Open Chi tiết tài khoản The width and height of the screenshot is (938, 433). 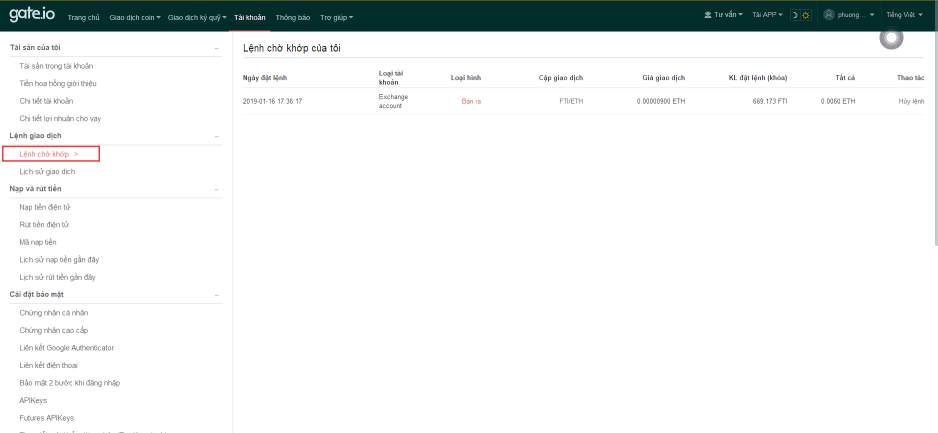click(46, 101)
